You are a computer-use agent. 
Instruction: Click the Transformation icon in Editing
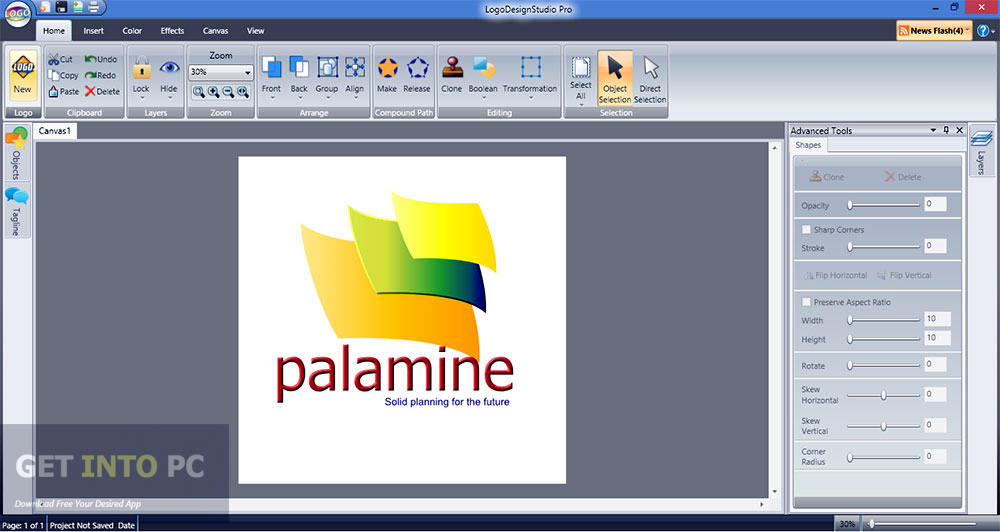click(531, 67)
